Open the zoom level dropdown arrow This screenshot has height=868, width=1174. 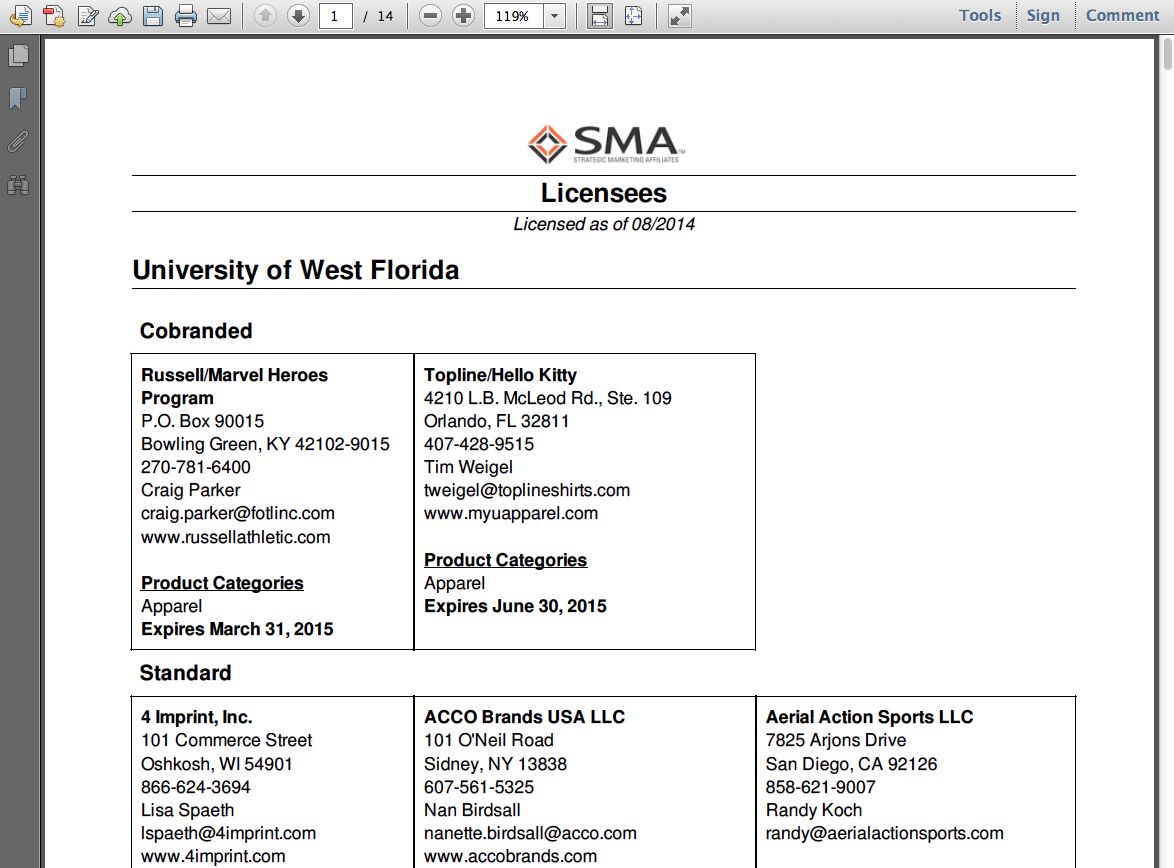554,16
